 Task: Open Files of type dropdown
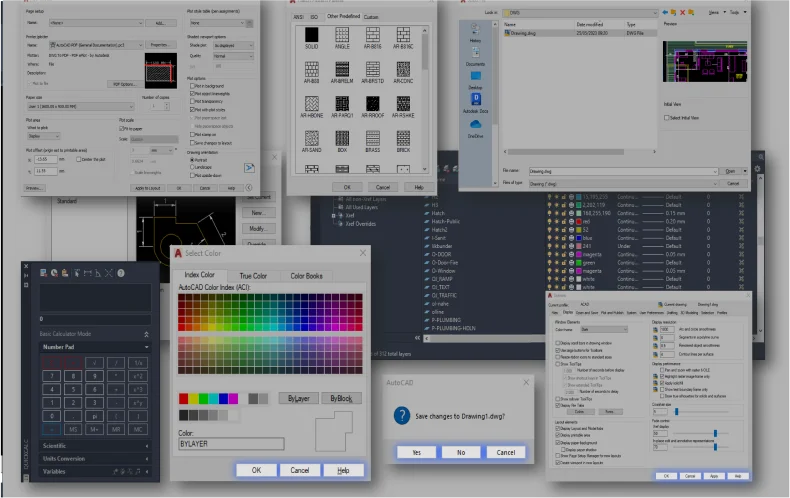click(x=623, y=183)
